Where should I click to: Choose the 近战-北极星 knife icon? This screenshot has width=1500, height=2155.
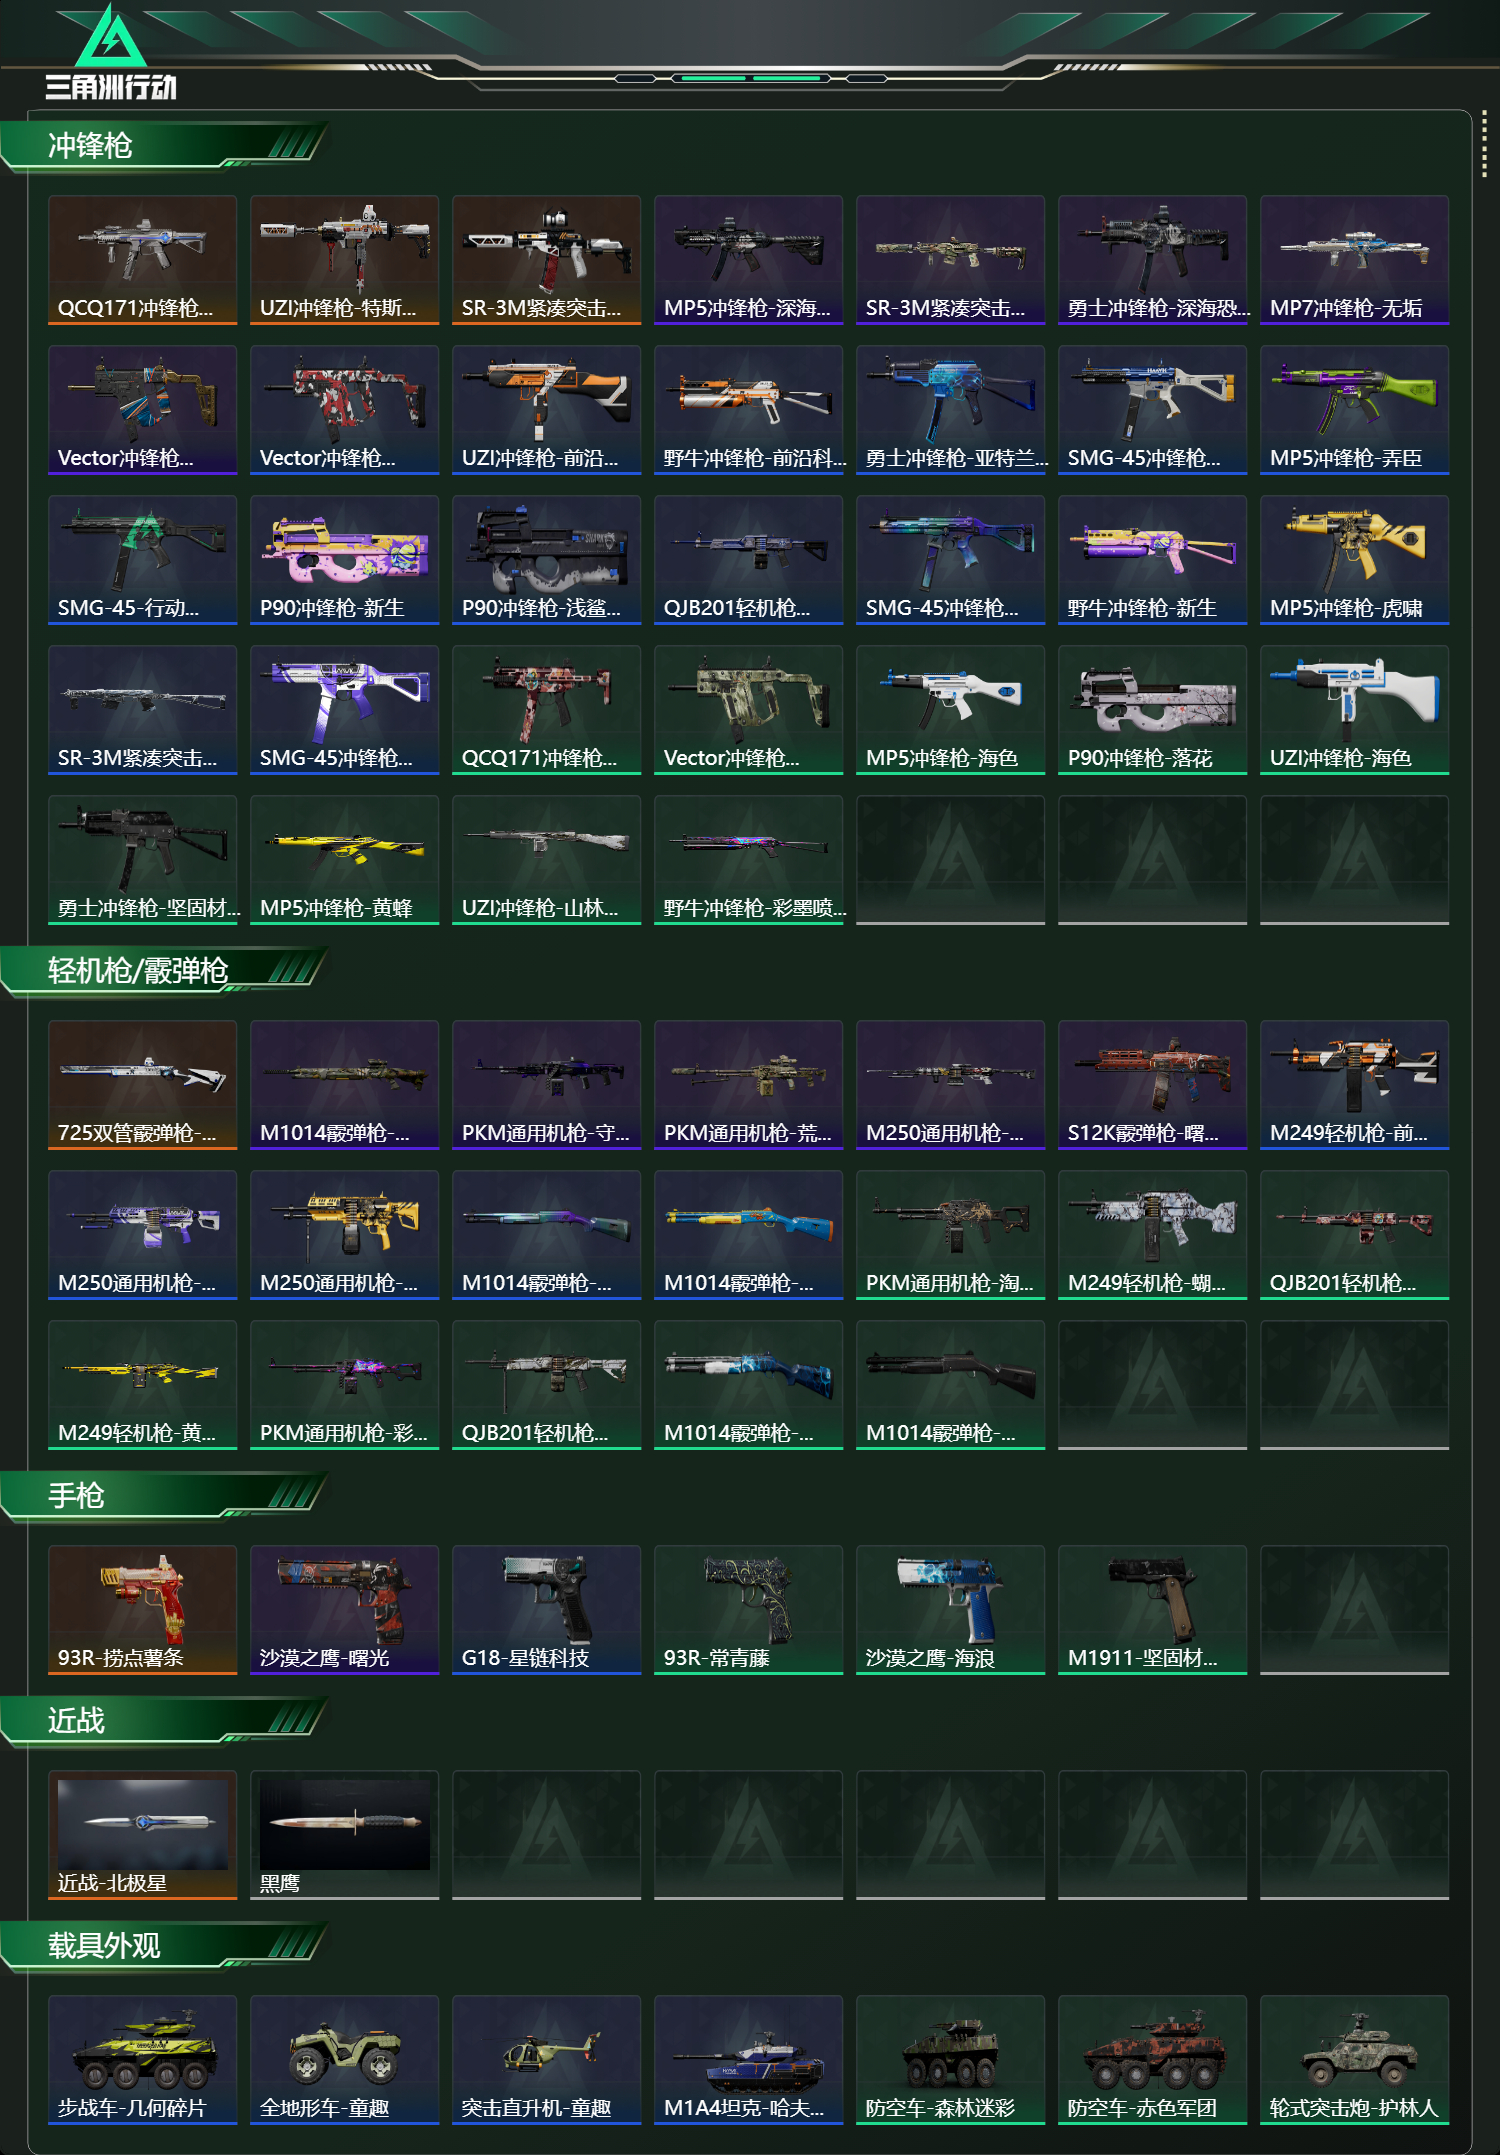142,1835
